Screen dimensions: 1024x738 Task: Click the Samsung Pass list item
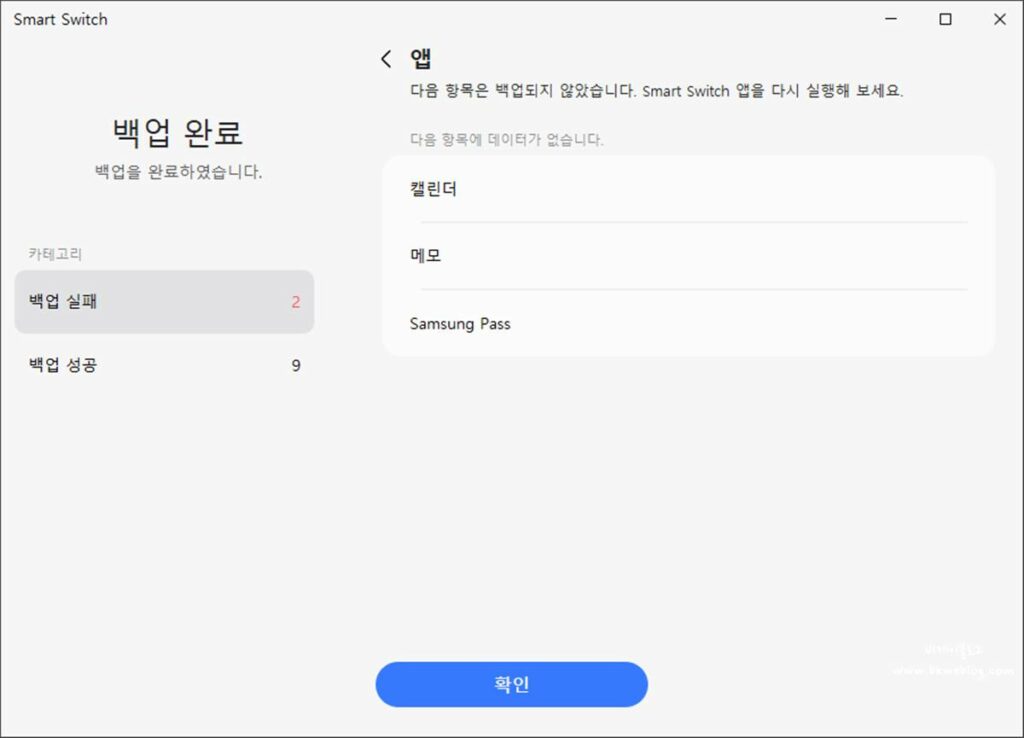point(688,323)
